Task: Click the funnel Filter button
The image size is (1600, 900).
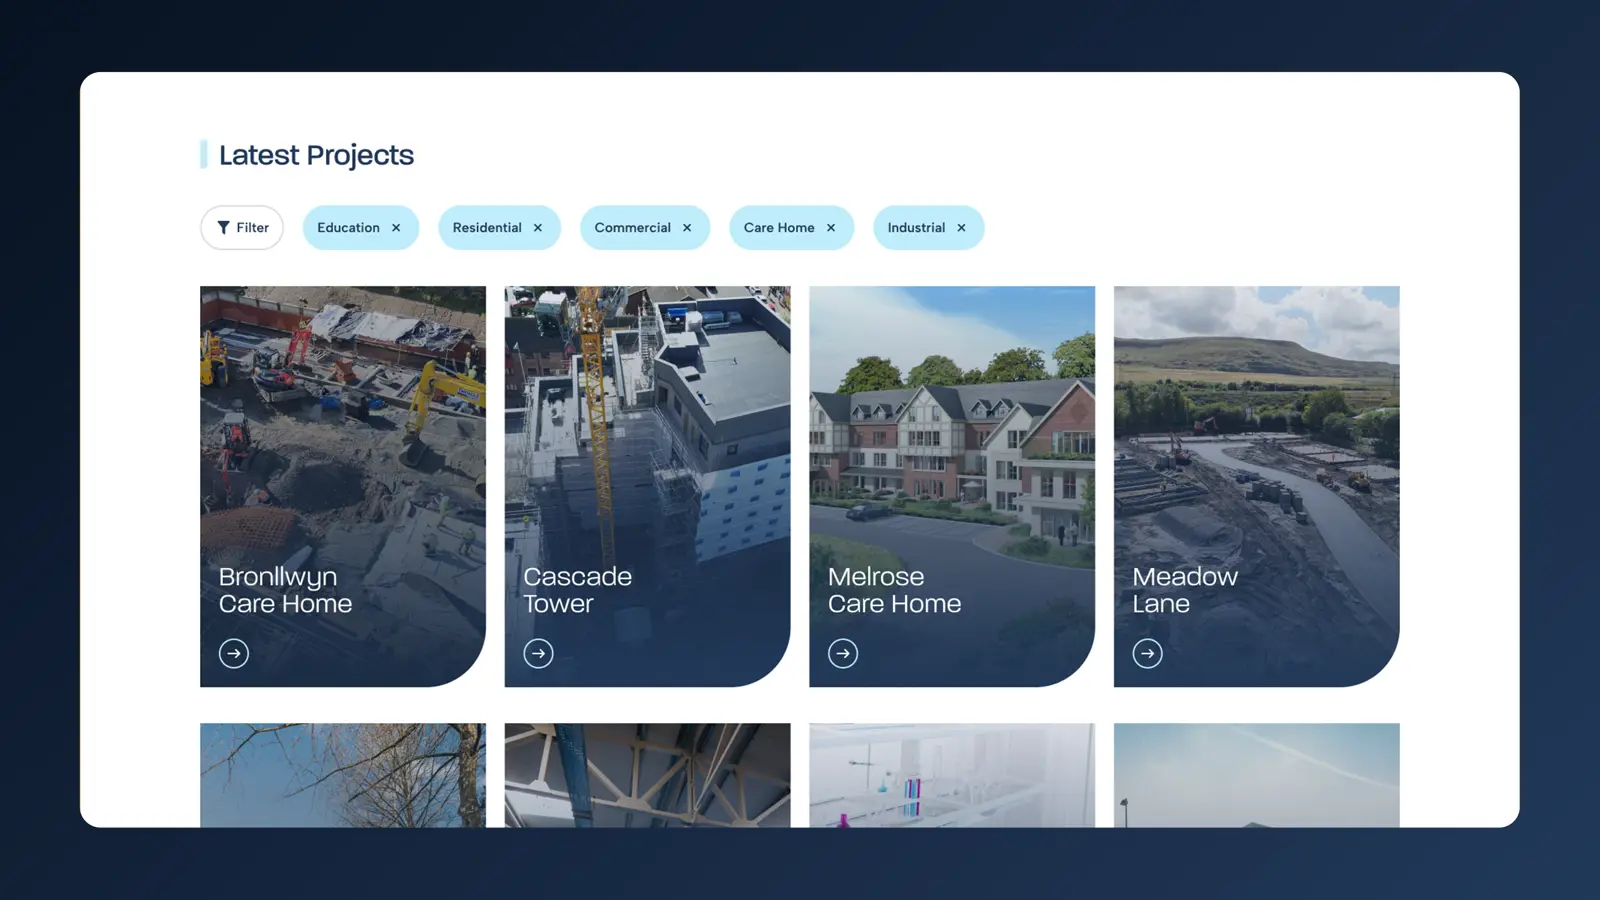Action: click(x=242, y=228)
